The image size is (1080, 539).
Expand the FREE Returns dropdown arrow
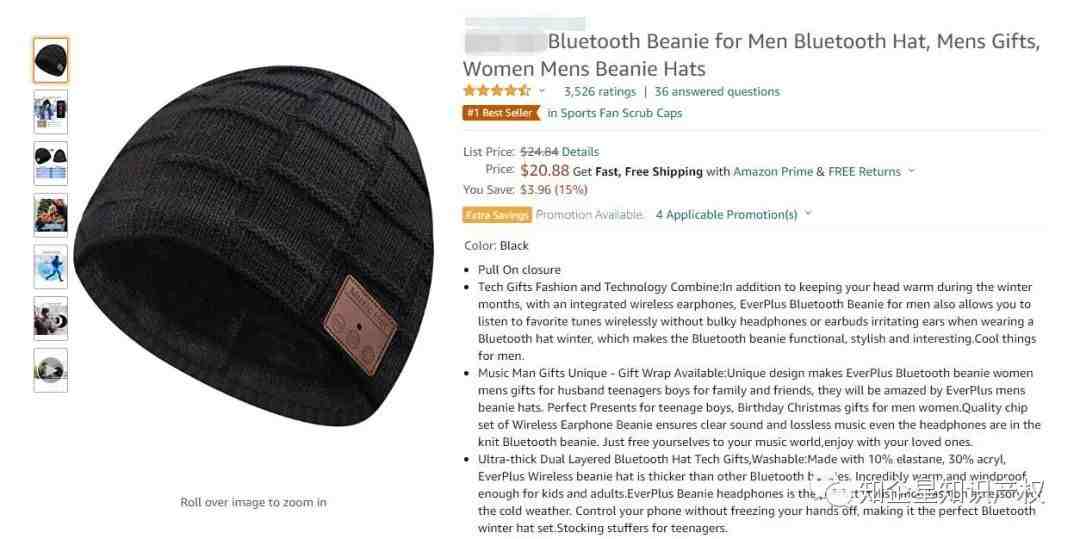pos(912,171)
